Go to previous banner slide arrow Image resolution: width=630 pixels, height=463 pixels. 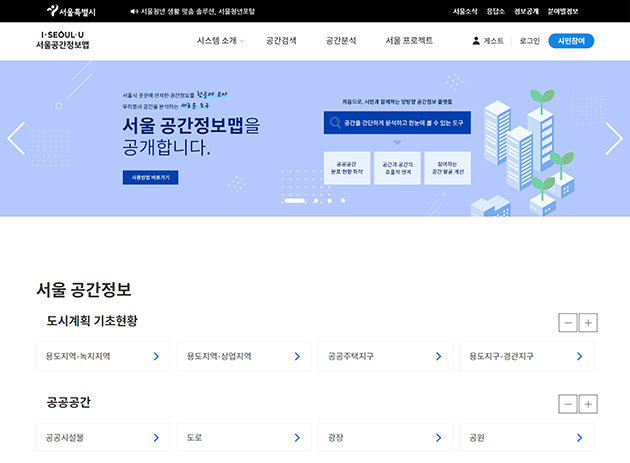pos(16,138)
